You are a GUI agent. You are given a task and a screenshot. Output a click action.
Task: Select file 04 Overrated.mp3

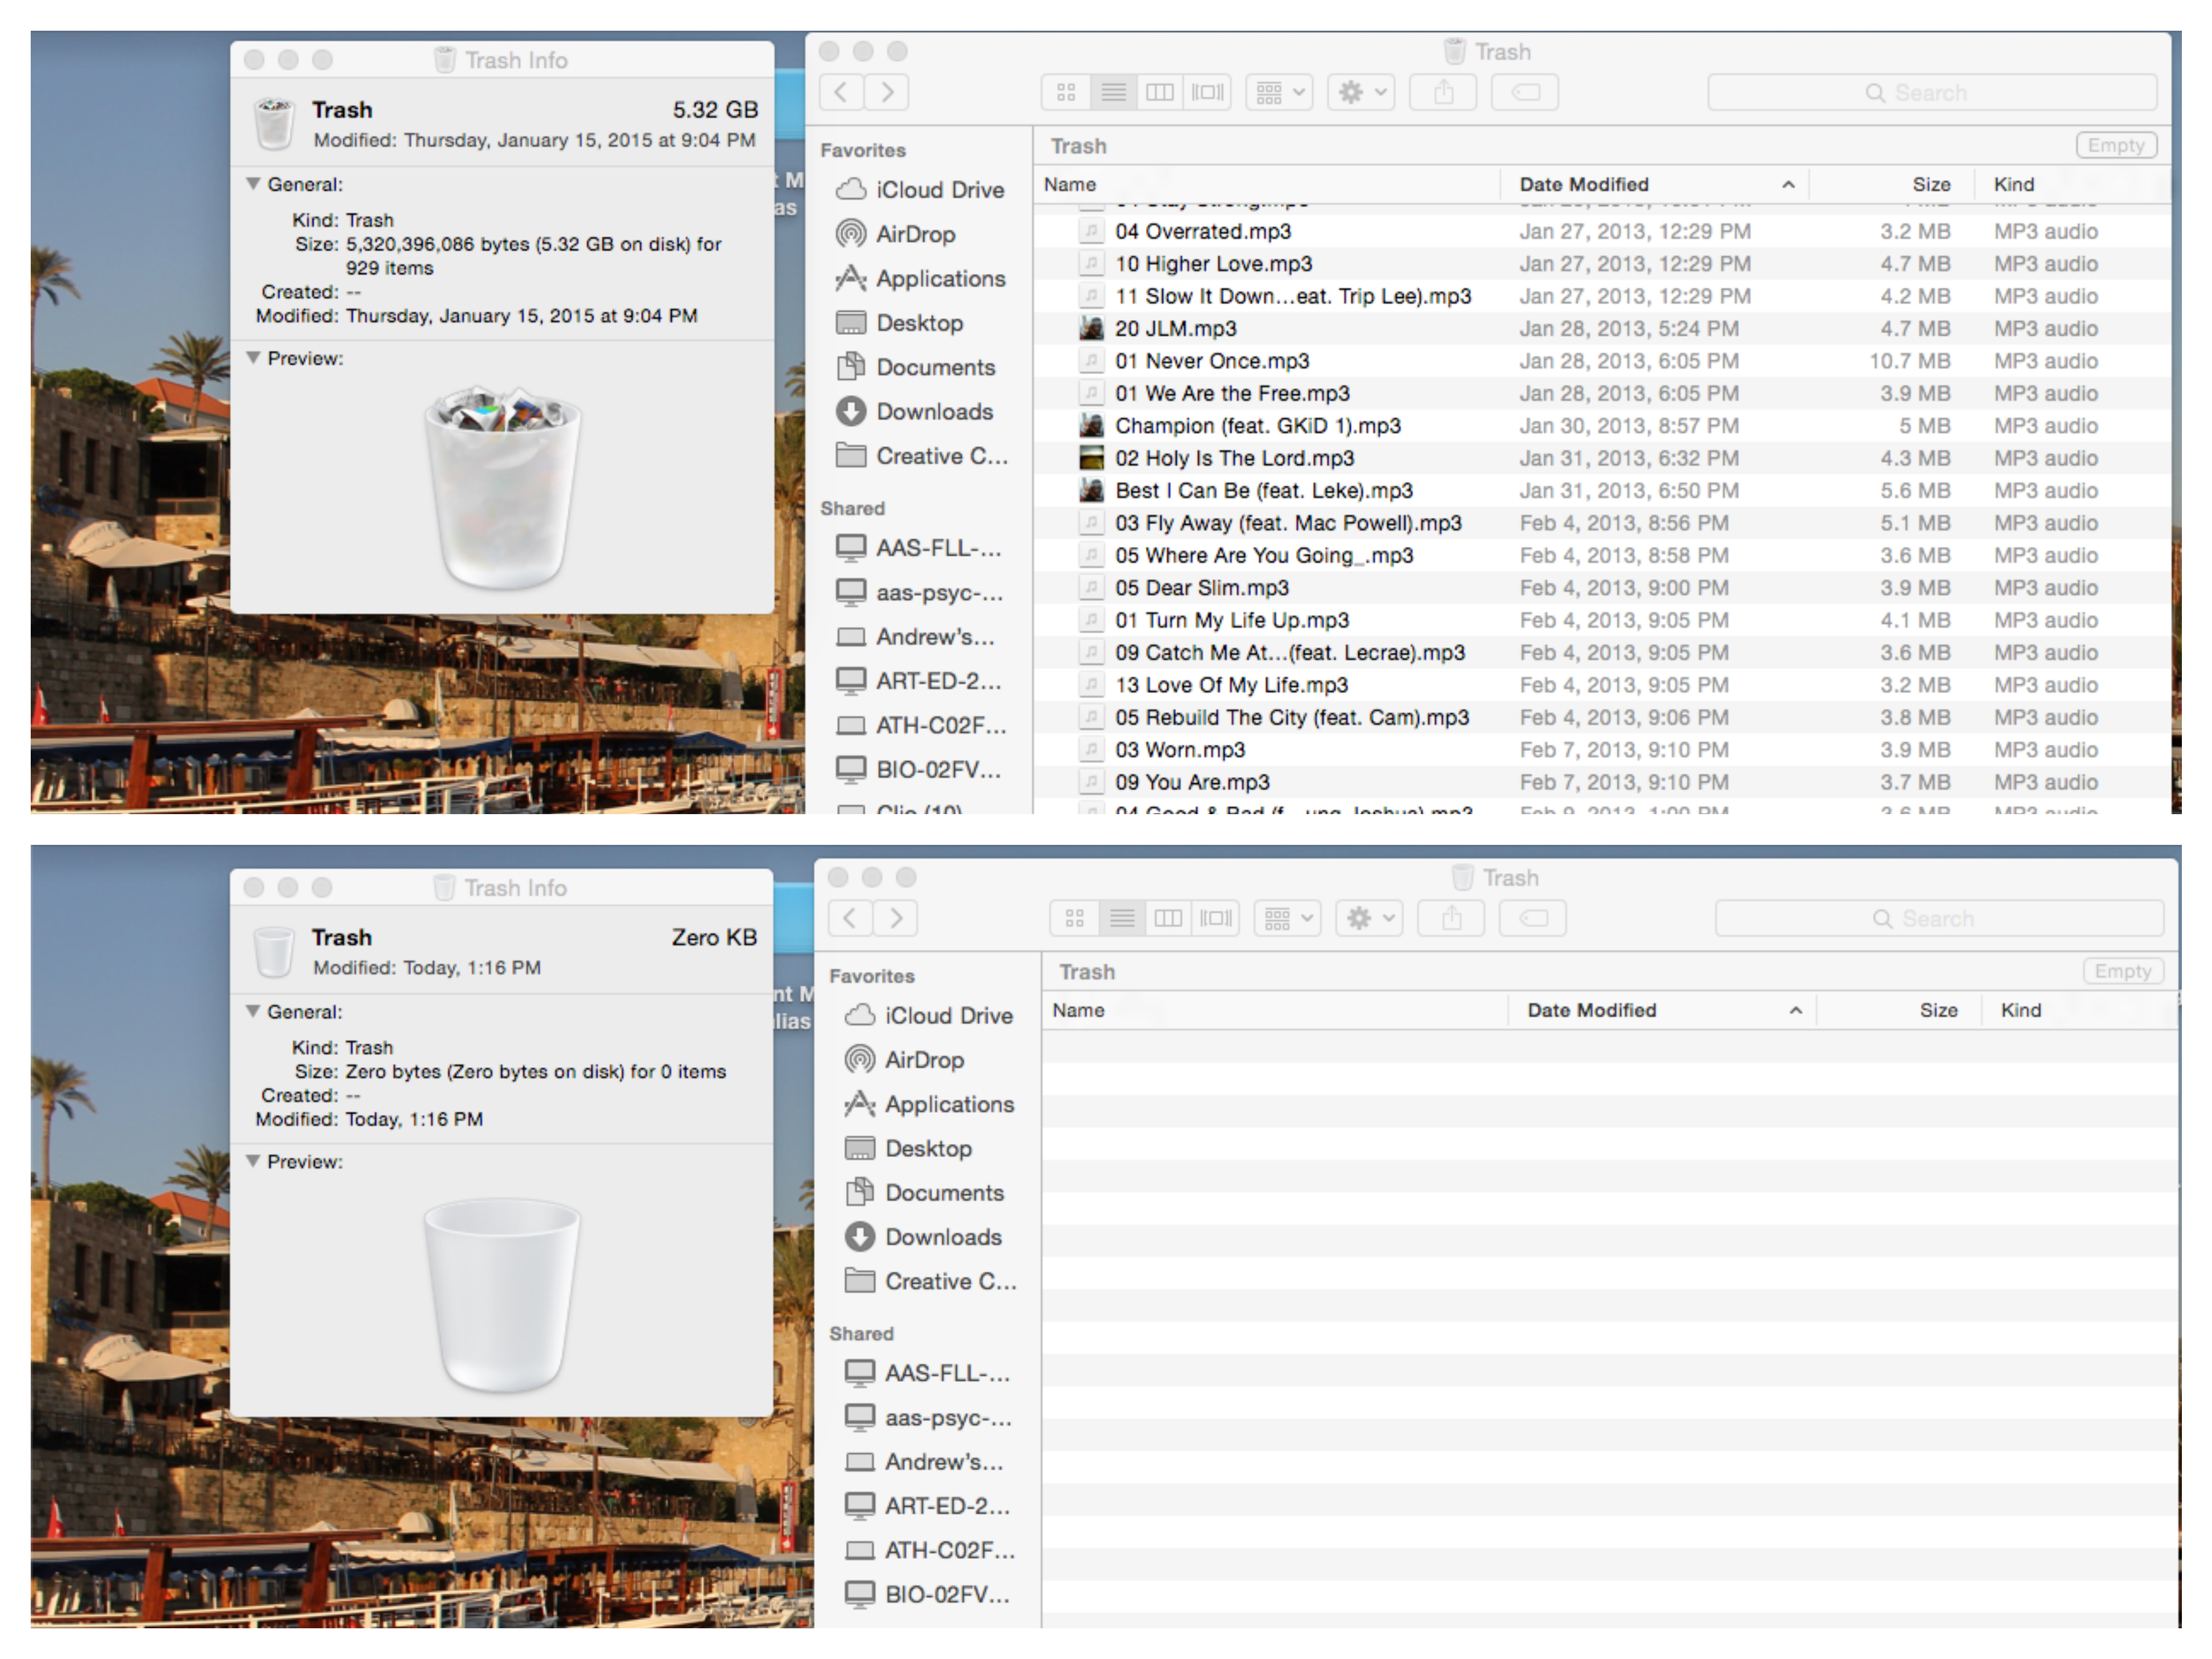point(1602,231)
